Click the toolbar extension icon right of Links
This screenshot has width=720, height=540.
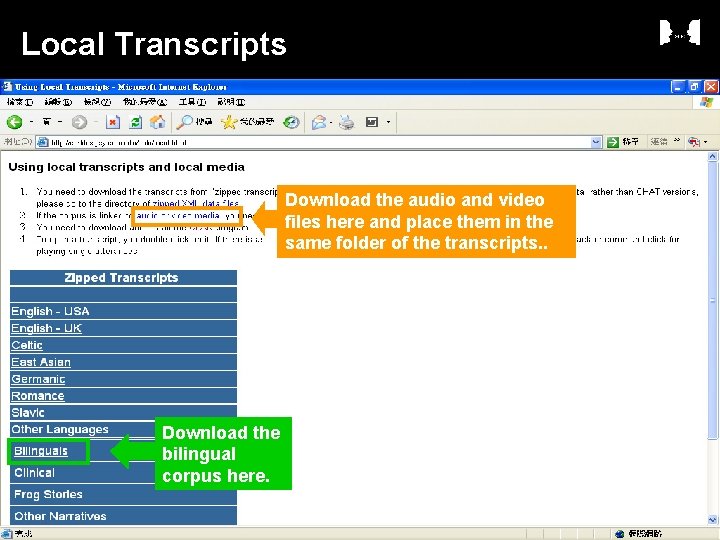click(694, 142)
